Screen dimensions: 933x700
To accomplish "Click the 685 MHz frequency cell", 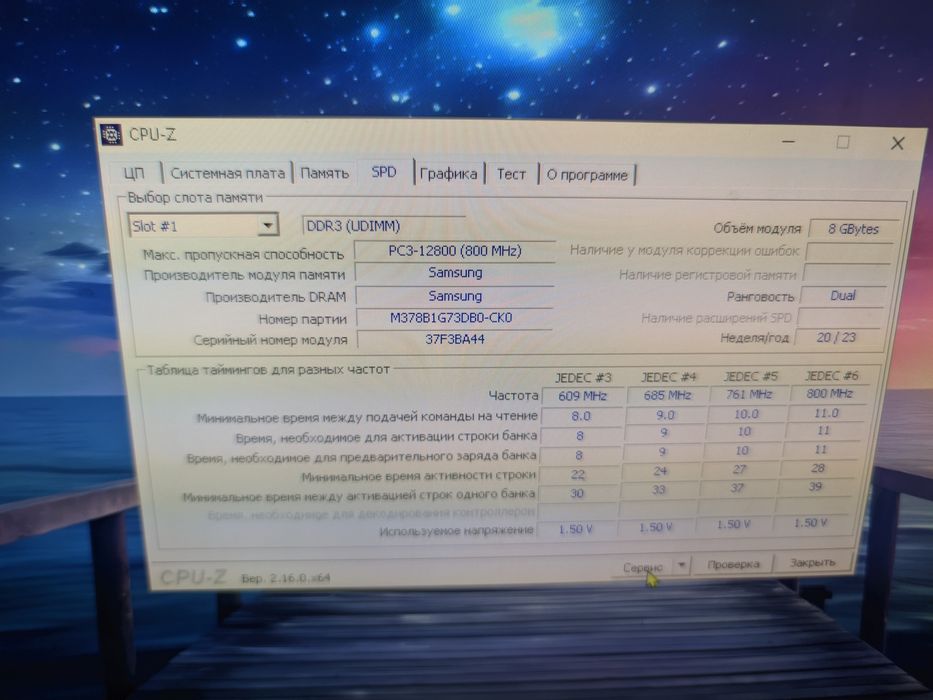I will 667,395.
